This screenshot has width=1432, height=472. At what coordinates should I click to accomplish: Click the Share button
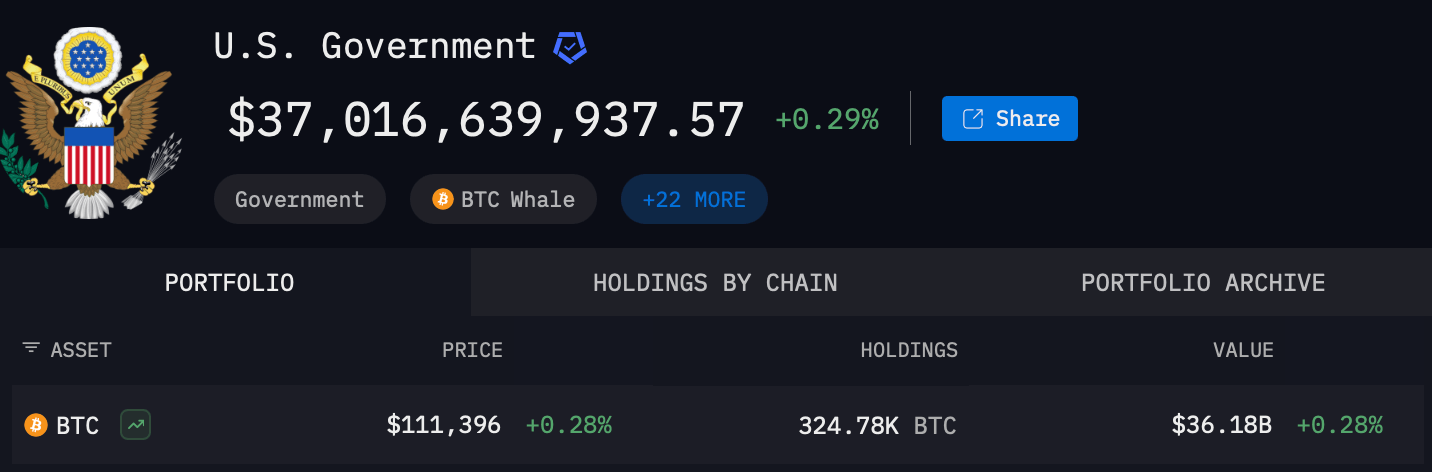click(1009, 119)
